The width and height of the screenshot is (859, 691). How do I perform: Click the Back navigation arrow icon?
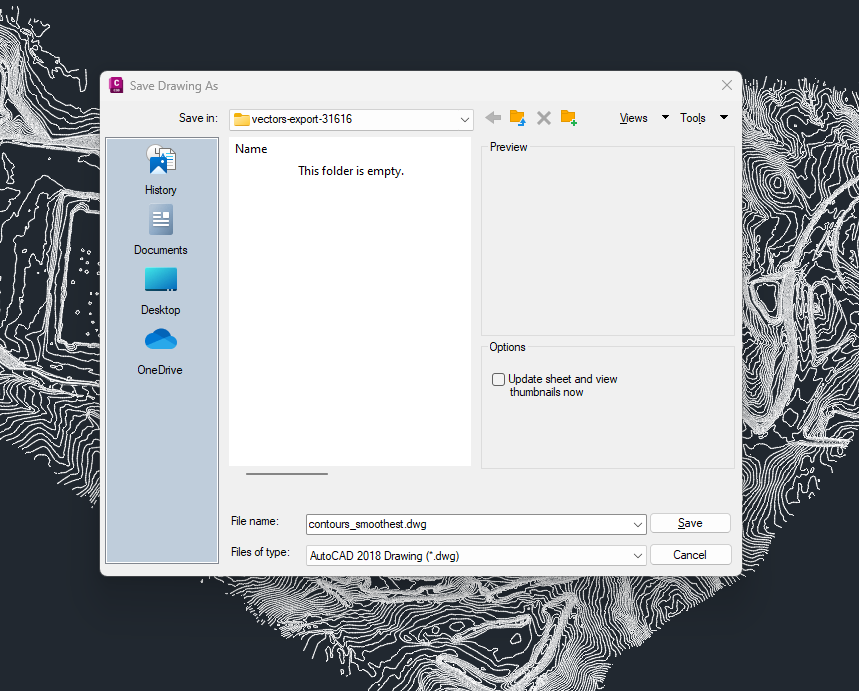coord(493,118)
